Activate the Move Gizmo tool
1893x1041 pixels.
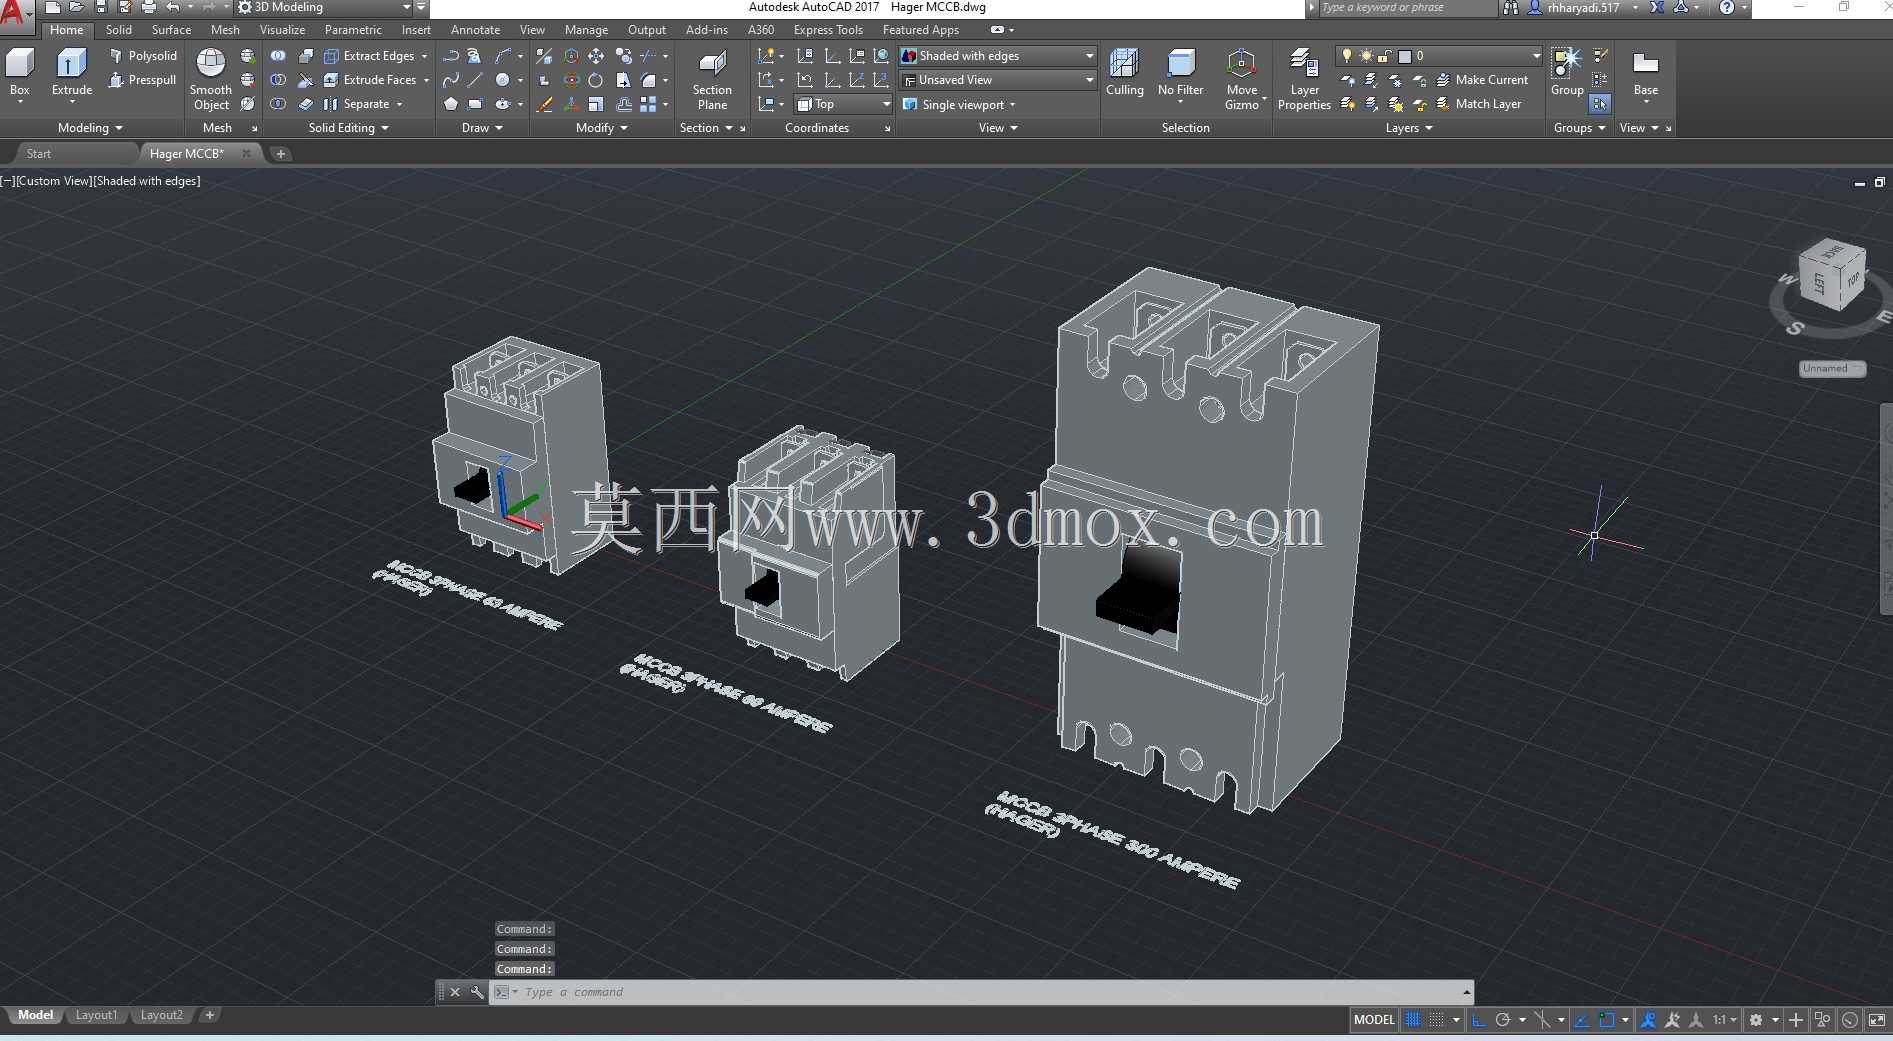(x=1242, y=79)
